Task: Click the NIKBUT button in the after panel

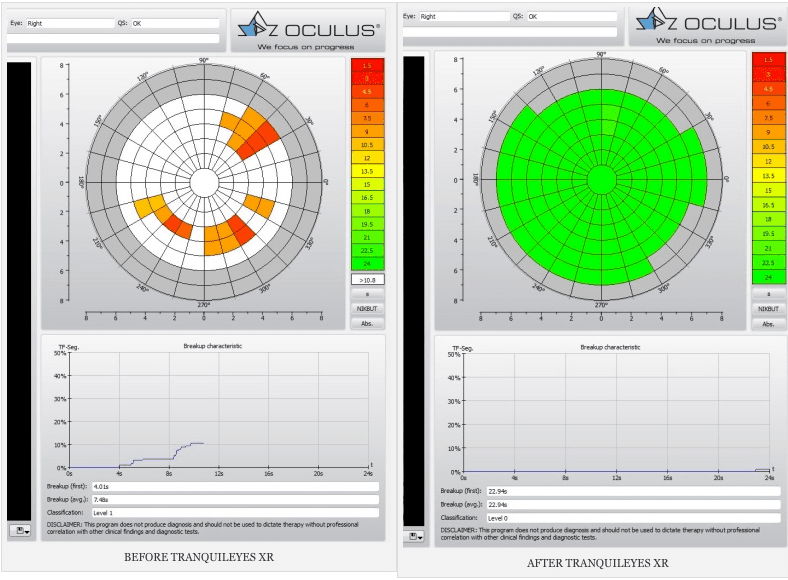Action: 768,309
